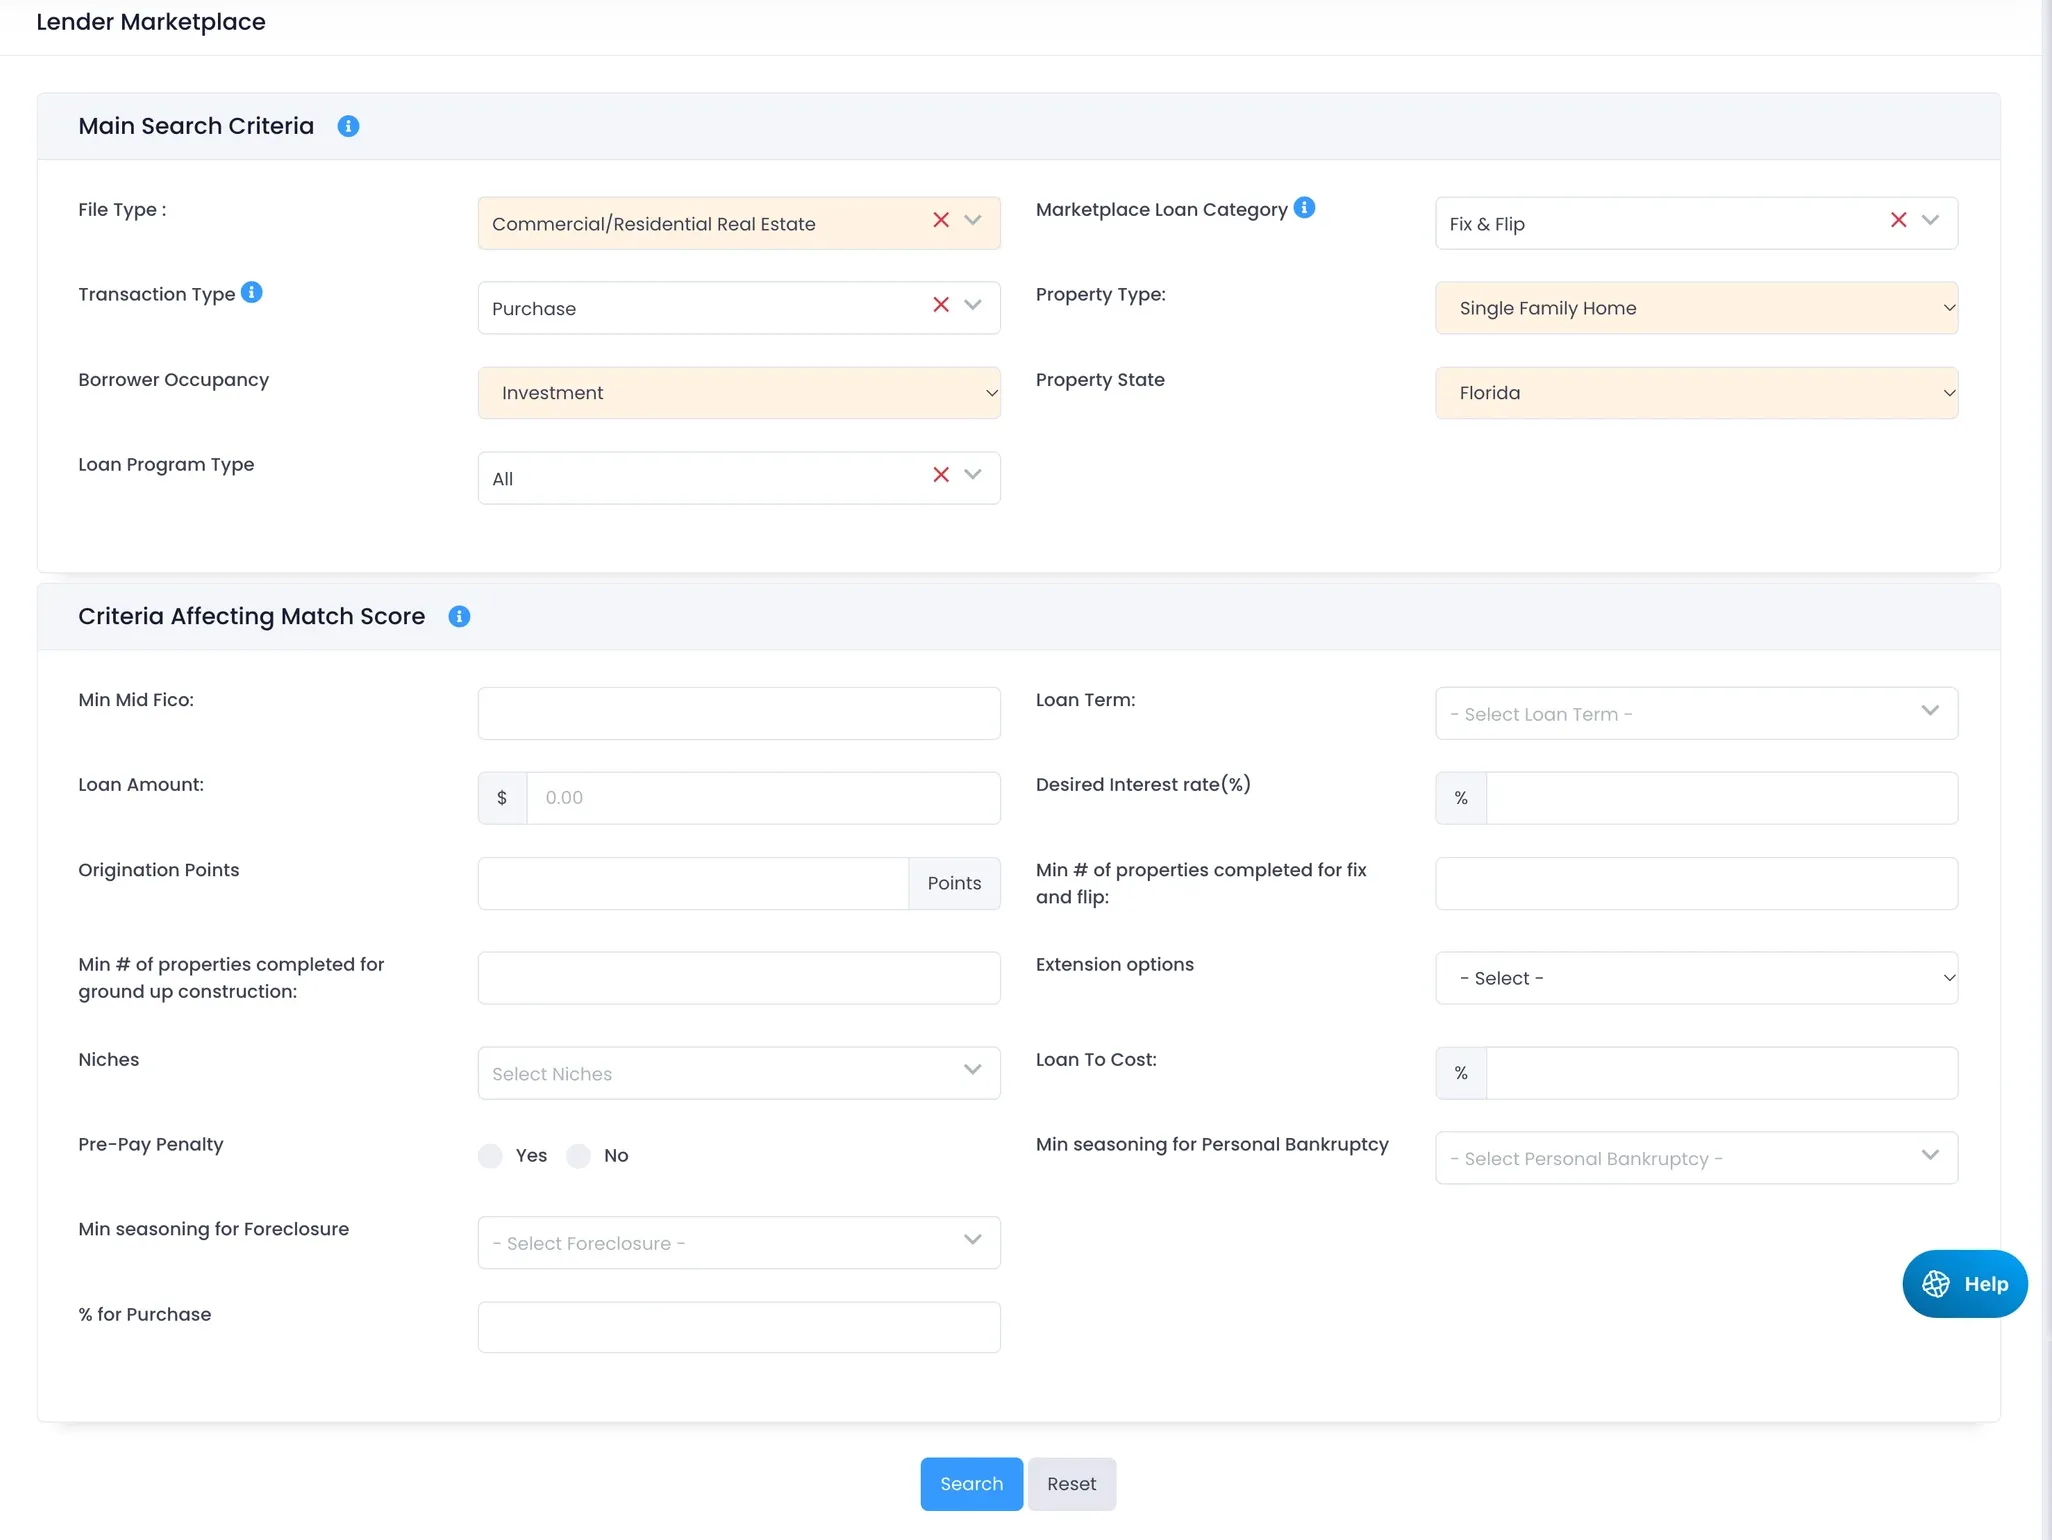Open Property Type Single Family Home dropdown
This screenshot has width=2052, height=1540.
click(1696, 308)
